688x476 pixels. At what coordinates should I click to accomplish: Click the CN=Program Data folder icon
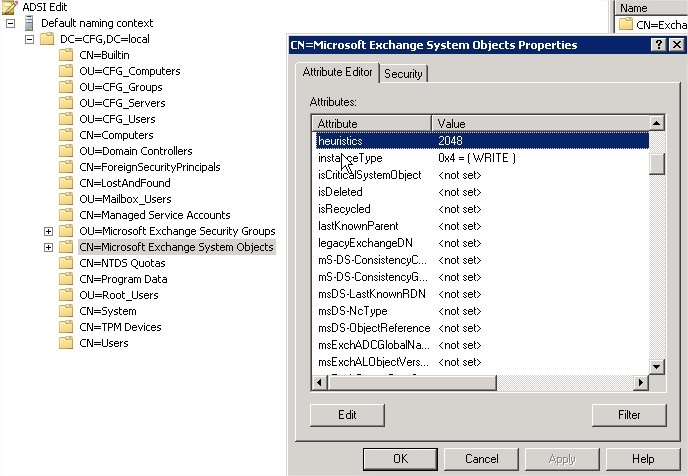[x=66, y=279]
